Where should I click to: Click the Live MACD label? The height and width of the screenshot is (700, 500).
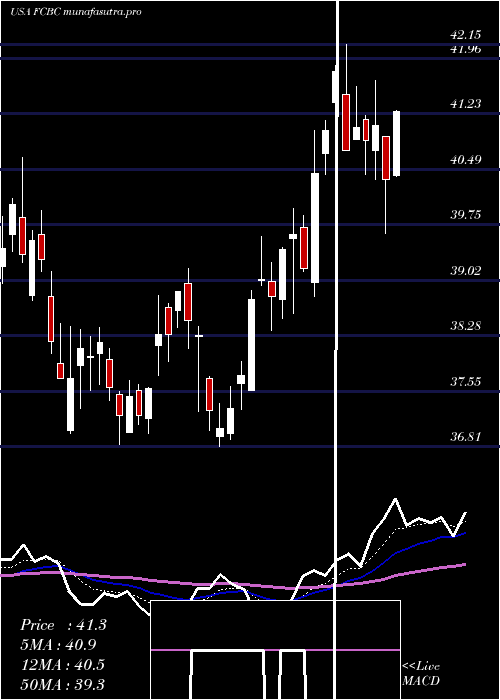[421, 673]
